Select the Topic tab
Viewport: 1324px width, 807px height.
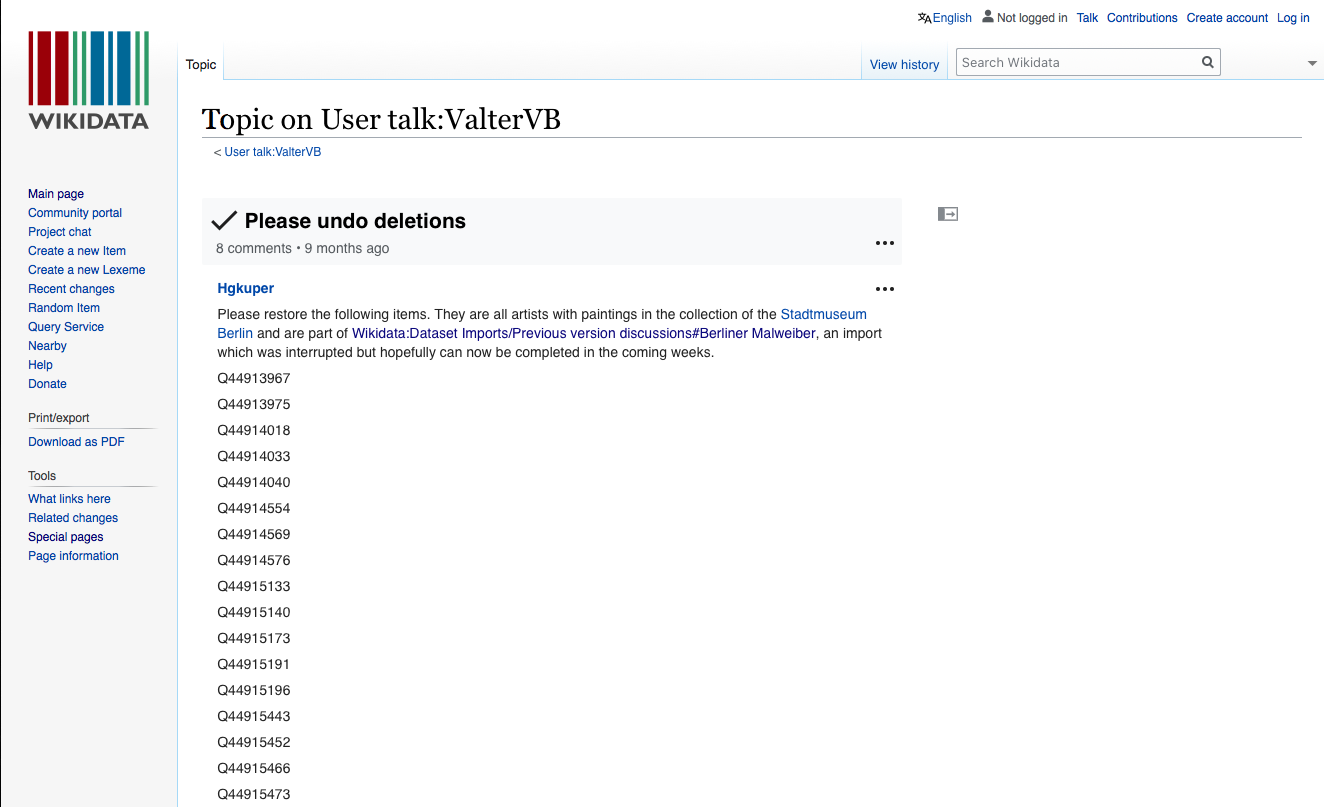201,64
